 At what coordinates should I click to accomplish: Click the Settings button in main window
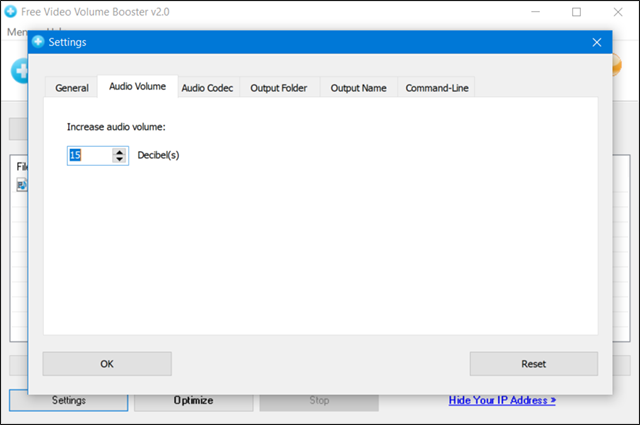[x=69, y=401]
